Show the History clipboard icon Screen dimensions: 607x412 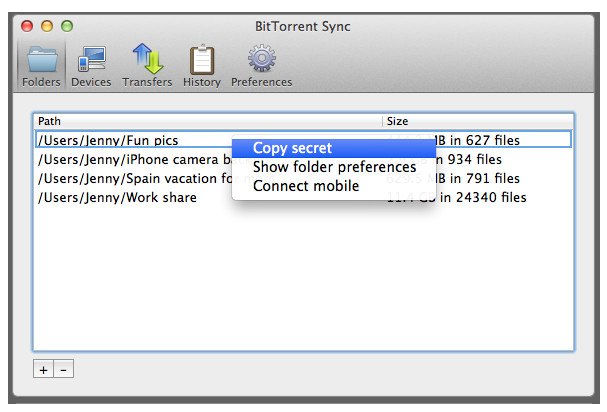coord(202,66)
